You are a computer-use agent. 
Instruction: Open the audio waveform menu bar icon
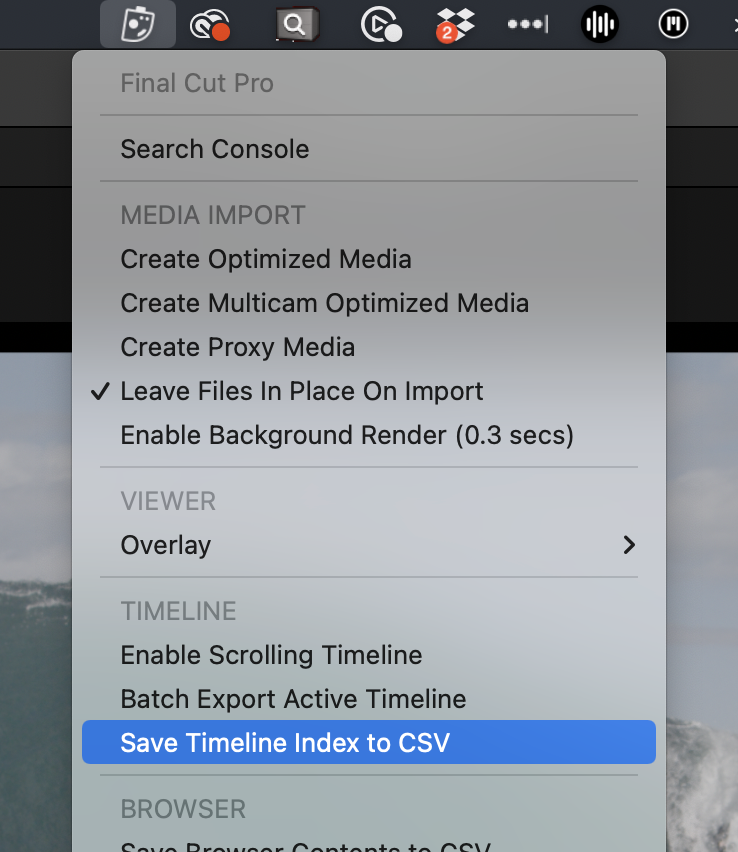[x=600, y=24]
